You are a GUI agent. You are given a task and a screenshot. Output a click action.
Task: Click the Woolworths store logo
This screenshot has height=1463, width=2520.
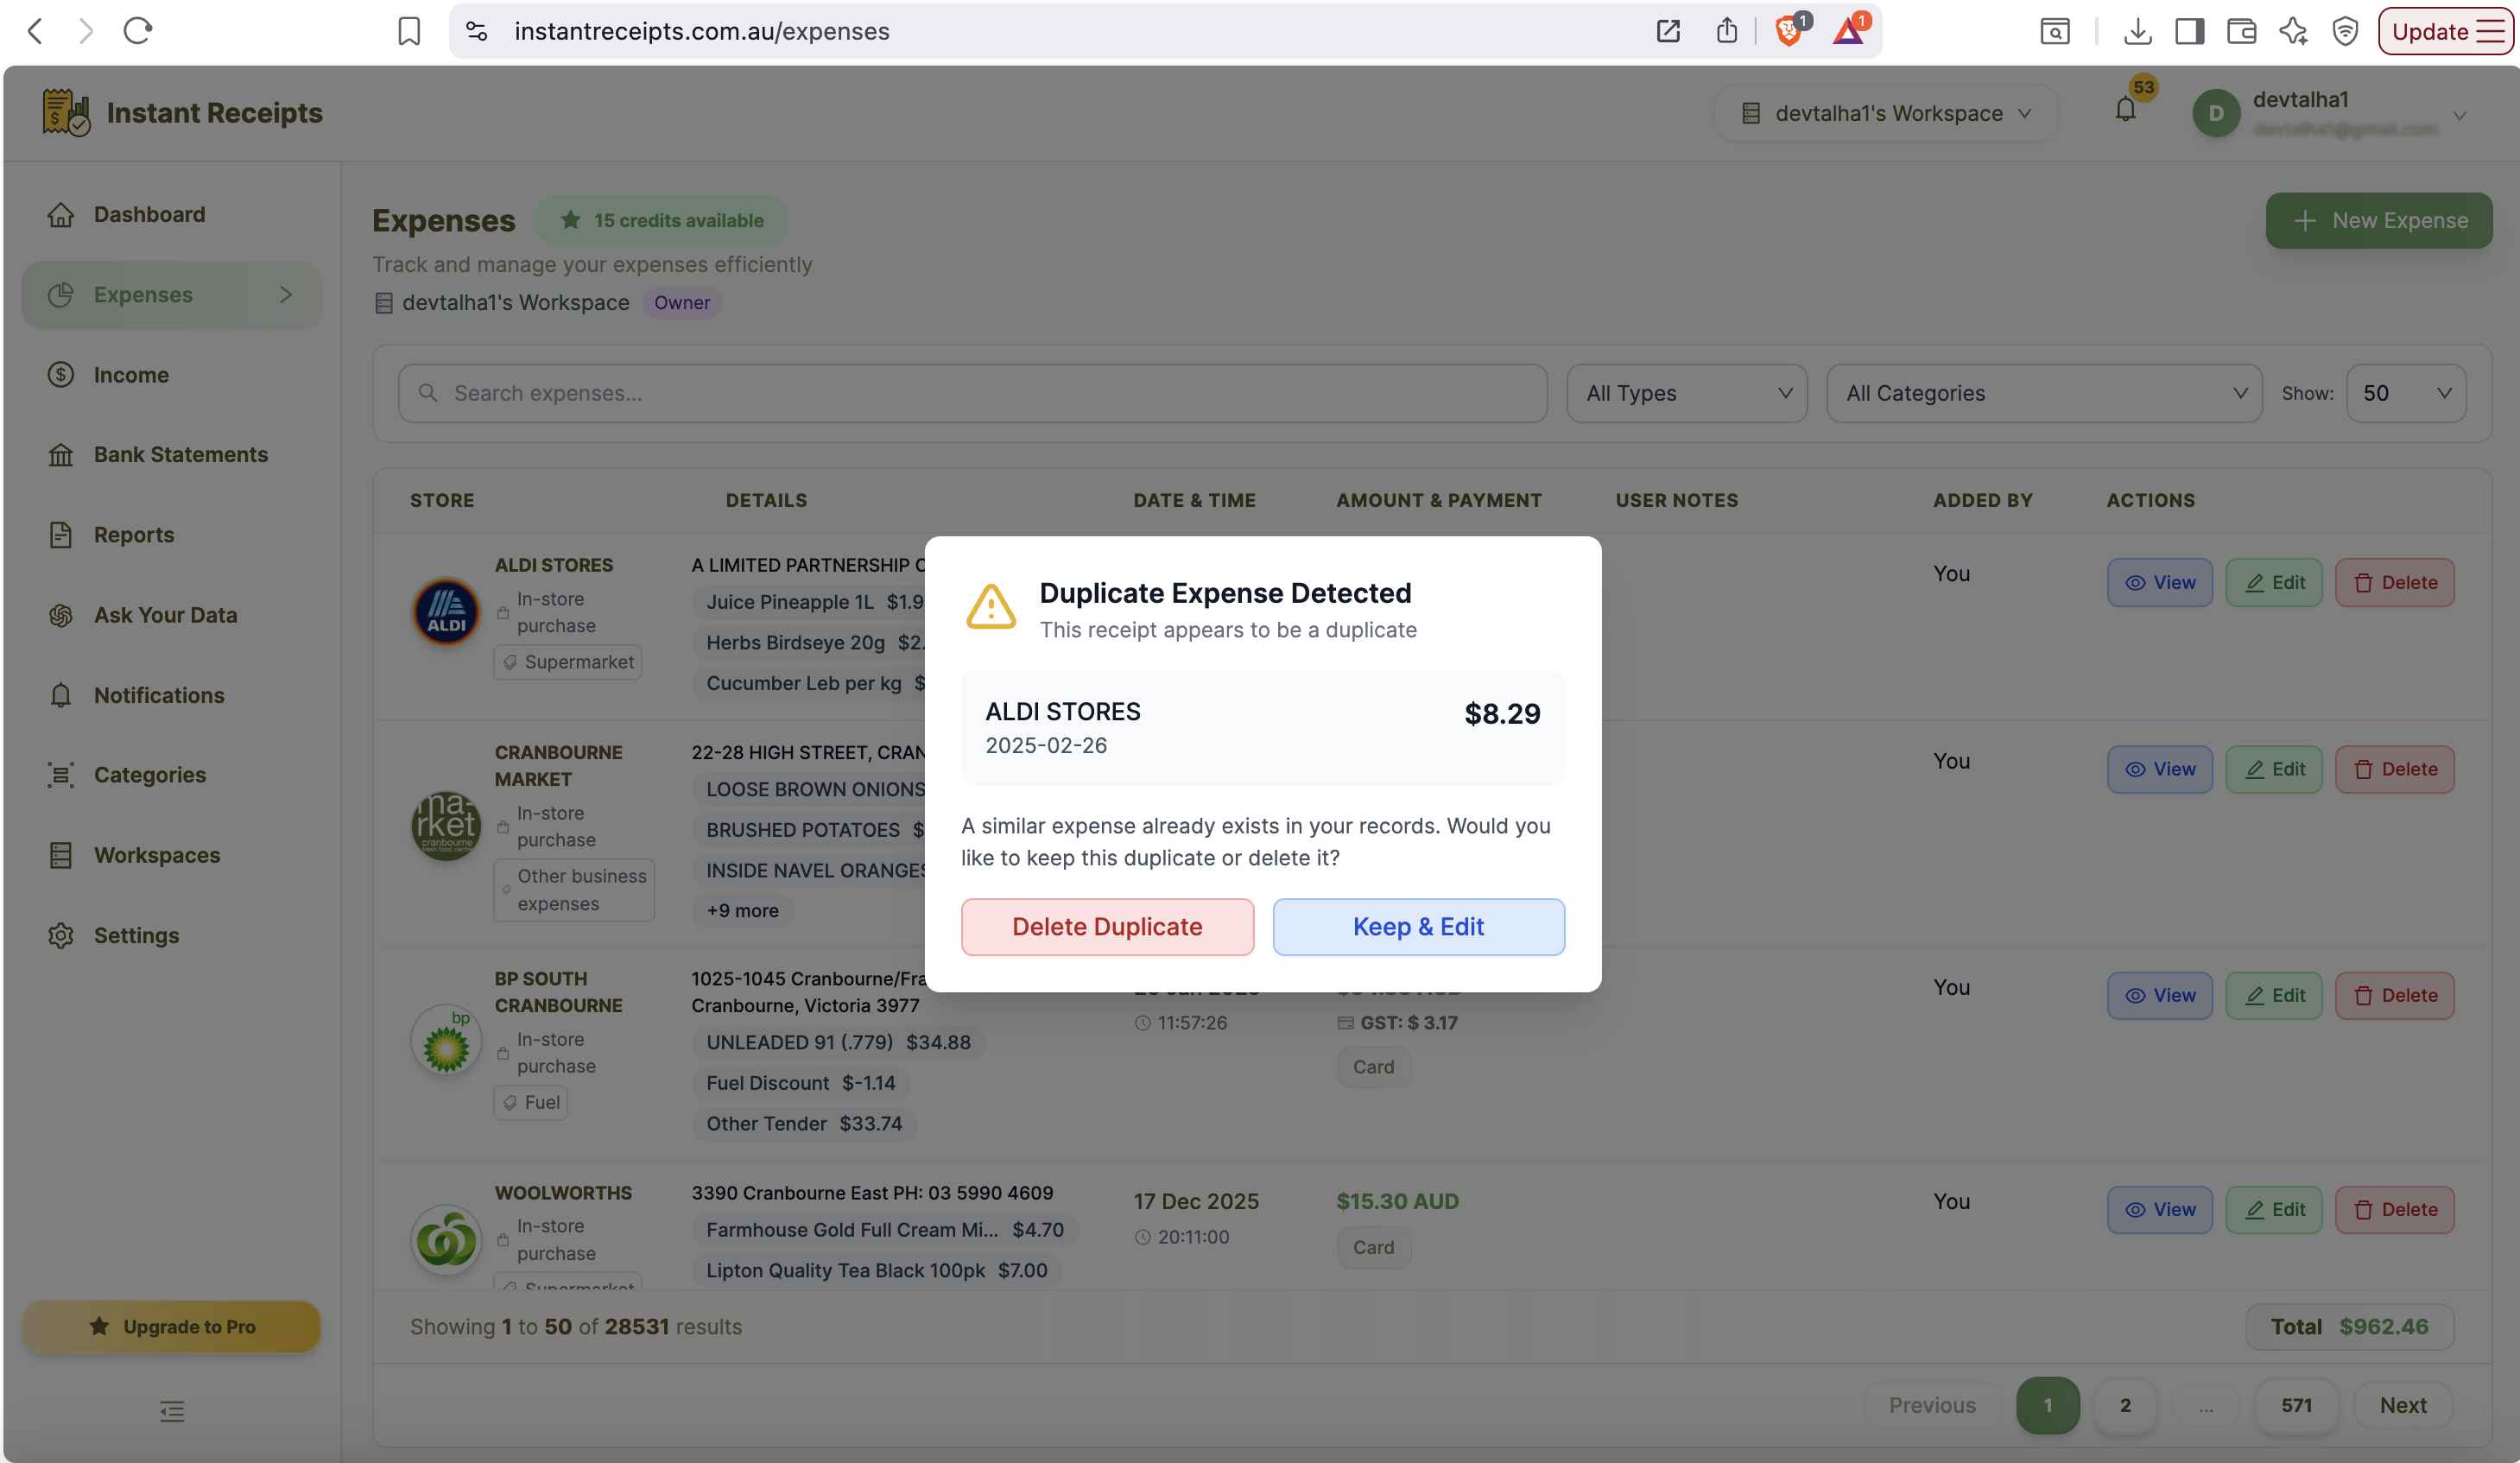point(446,1240)
